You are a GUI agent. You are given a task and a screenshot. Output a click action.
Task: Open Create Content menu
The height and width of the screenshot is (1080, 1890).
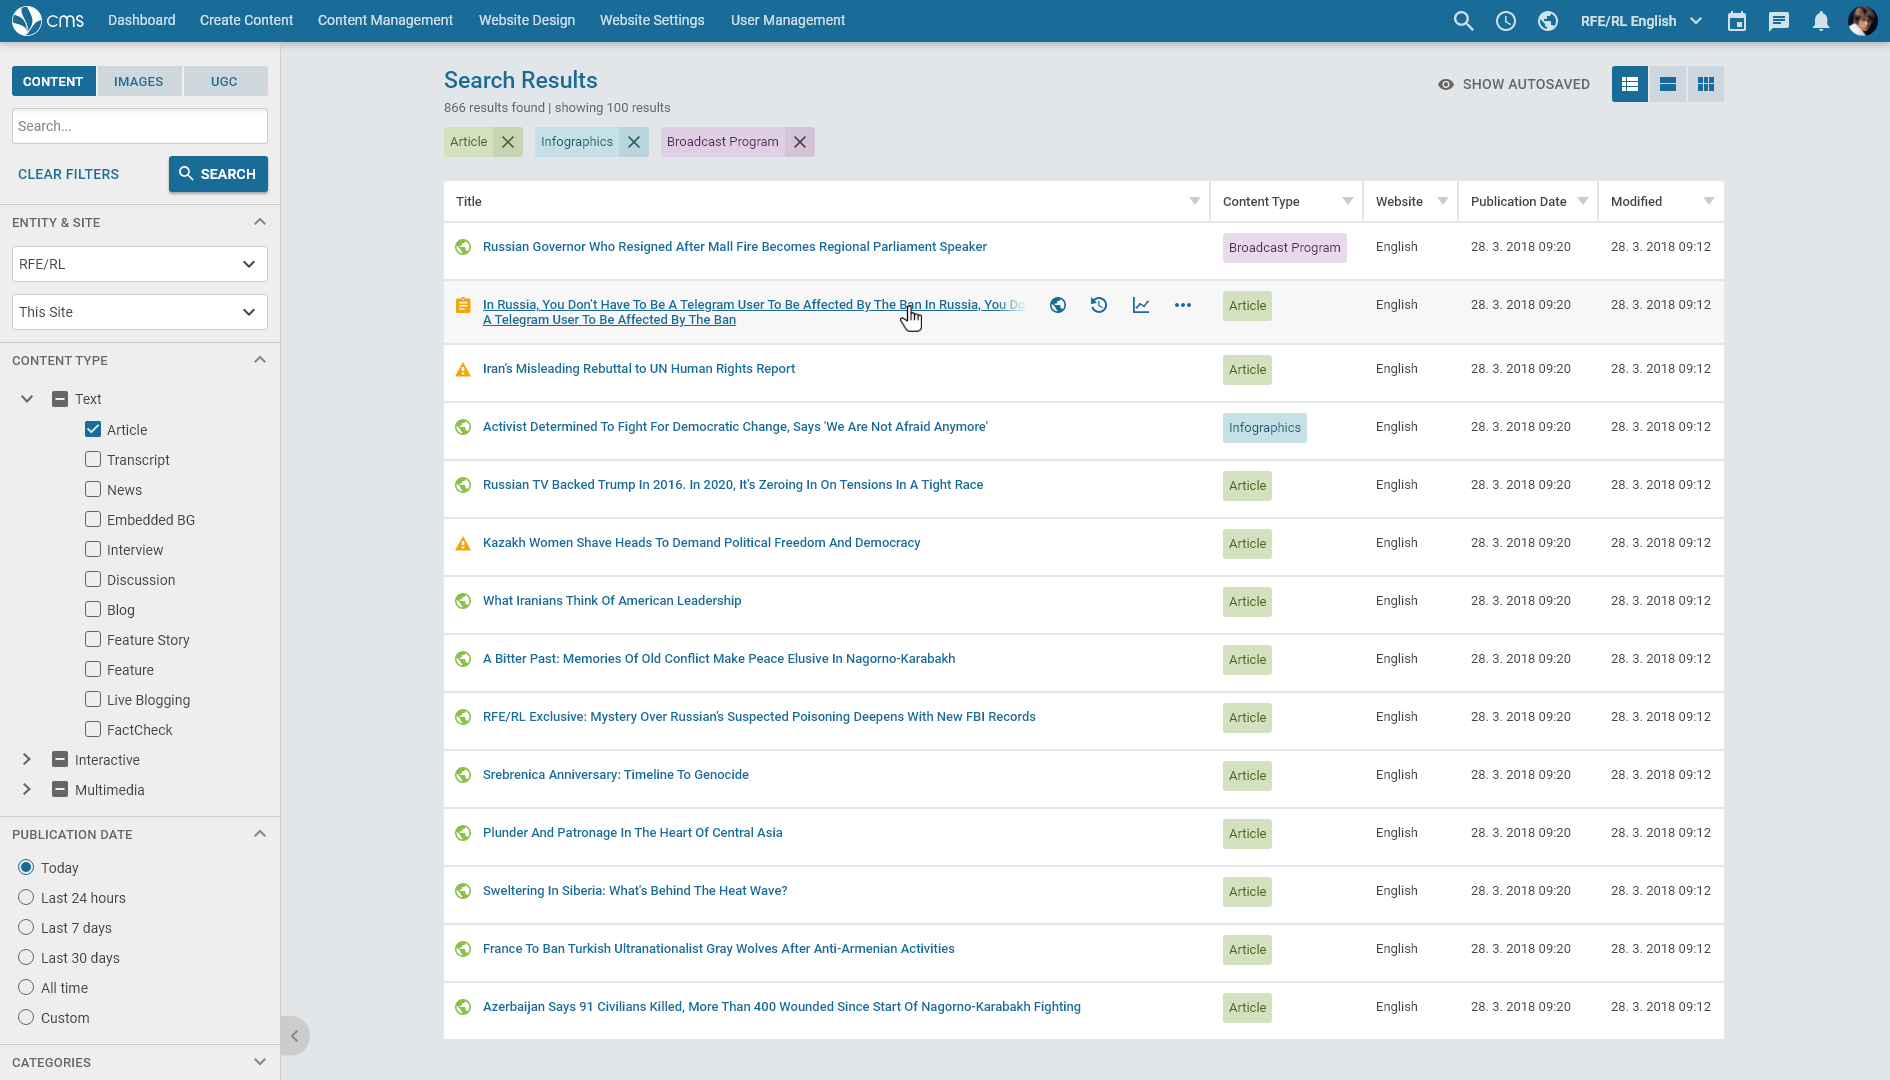[246, 20]
